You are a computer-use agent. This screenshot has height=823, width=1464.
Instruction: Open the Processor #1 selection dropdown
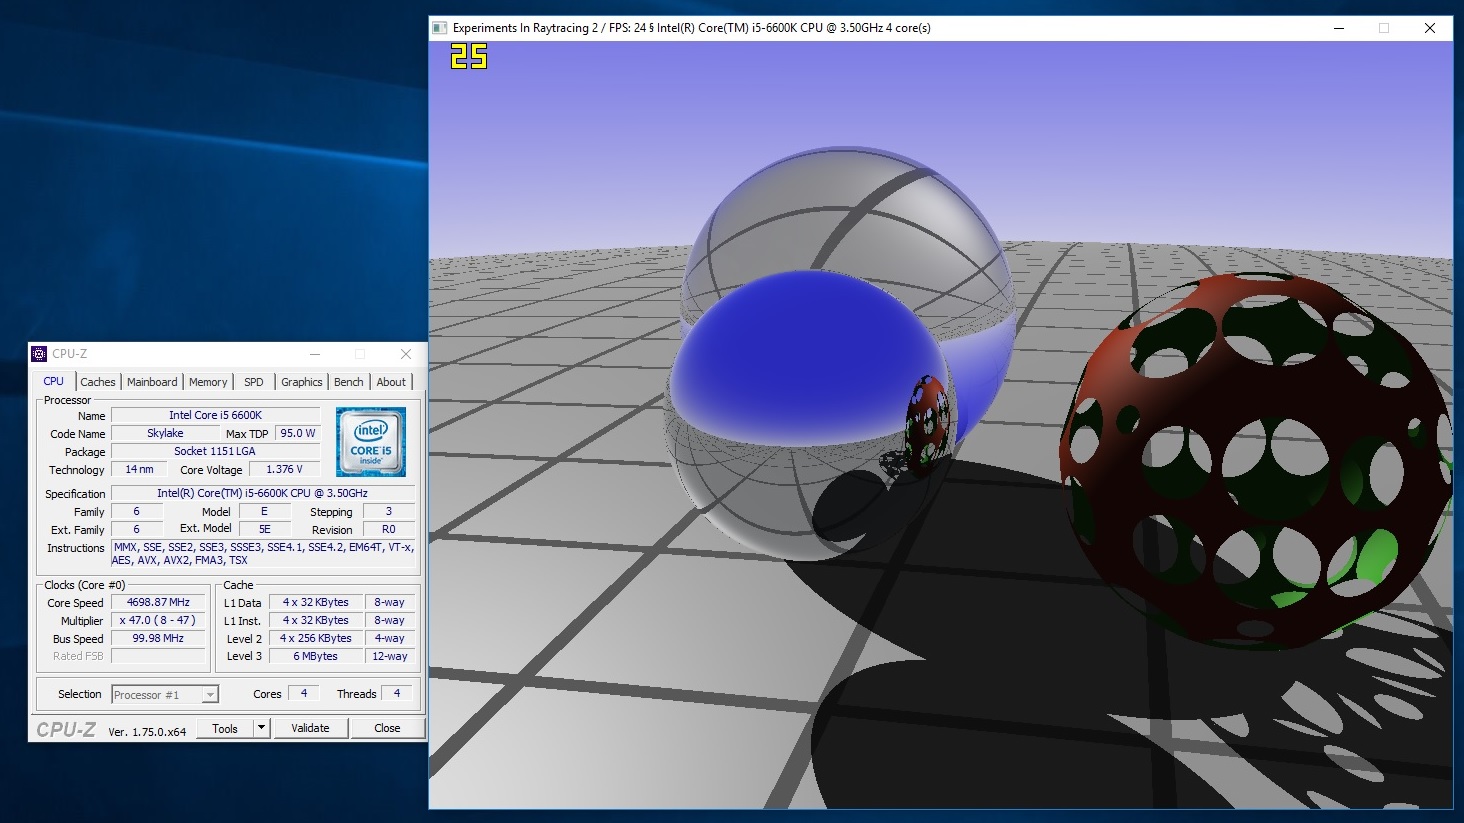[210, 695]
